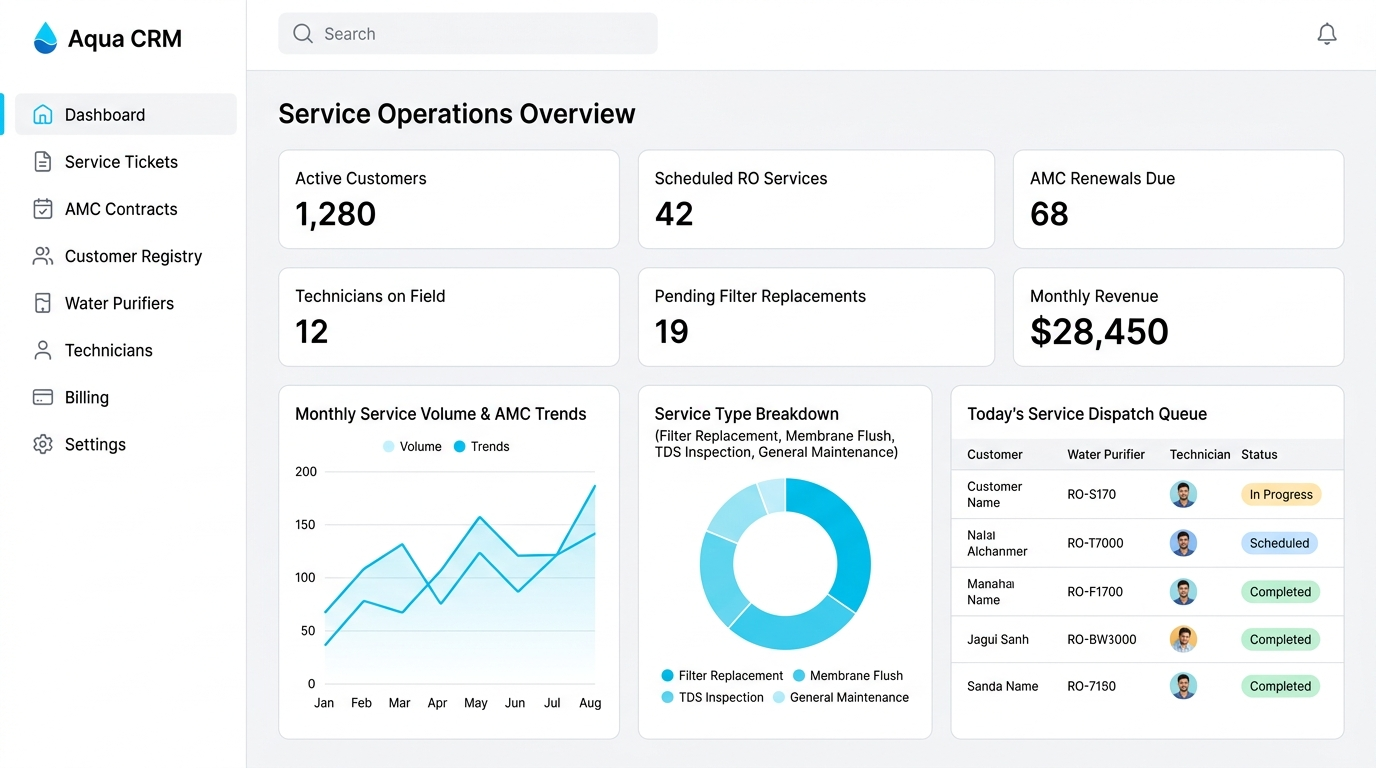Click the AMC Contracts calendar icon
Image resolution: width=1376 pixels, height=768 pixels.
pyautogui.click(x=43, y=208)
